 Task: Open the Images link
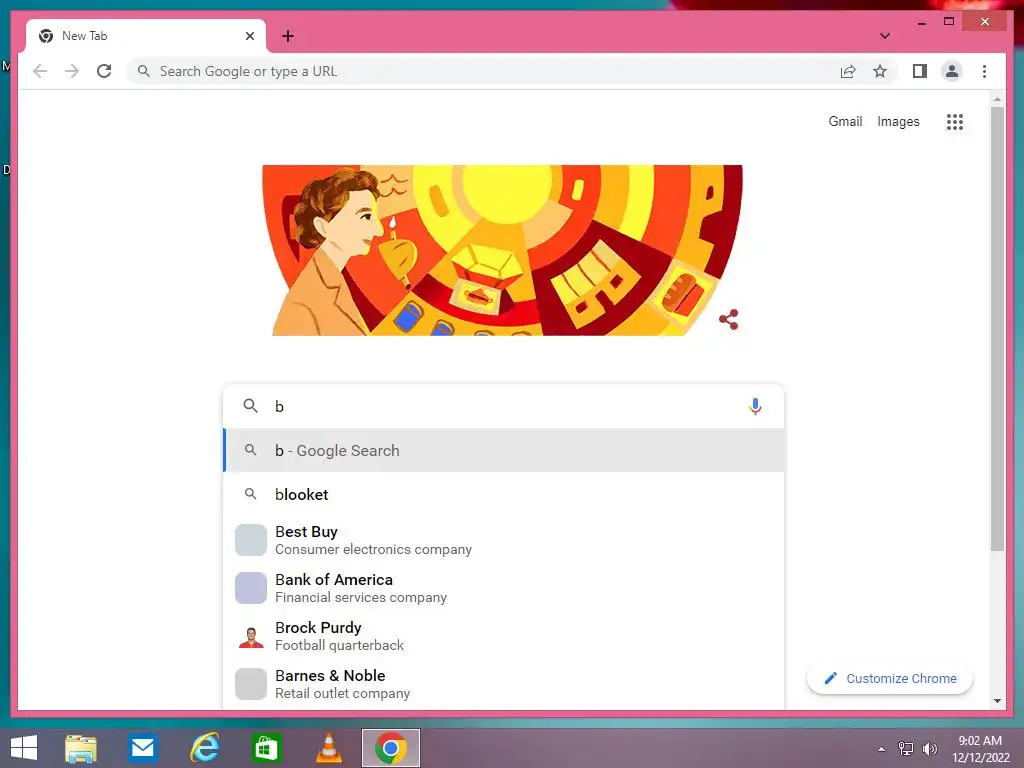[898, 121]
